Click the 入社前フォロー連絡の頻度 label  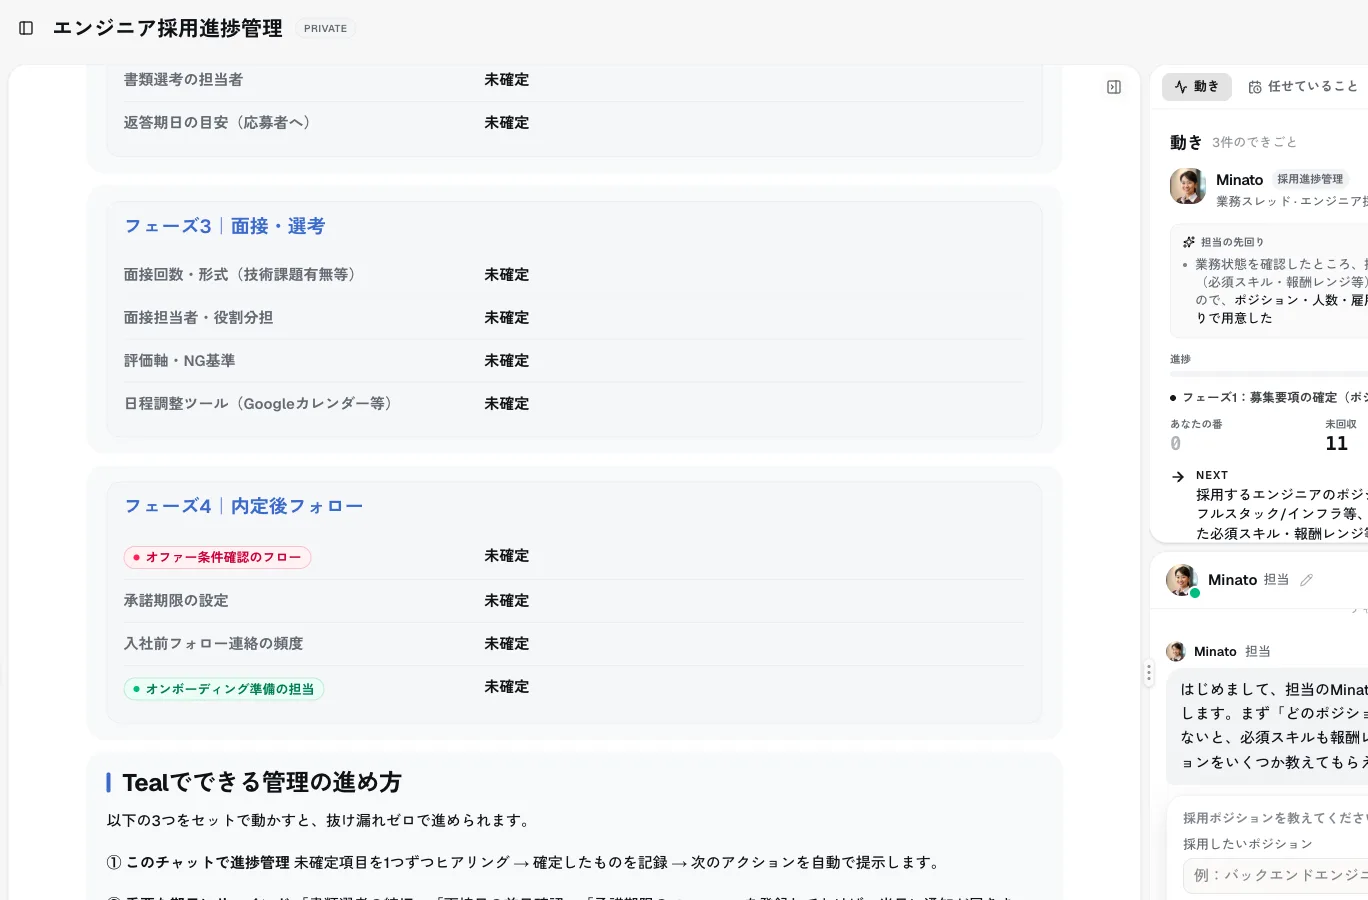[213, 643]
